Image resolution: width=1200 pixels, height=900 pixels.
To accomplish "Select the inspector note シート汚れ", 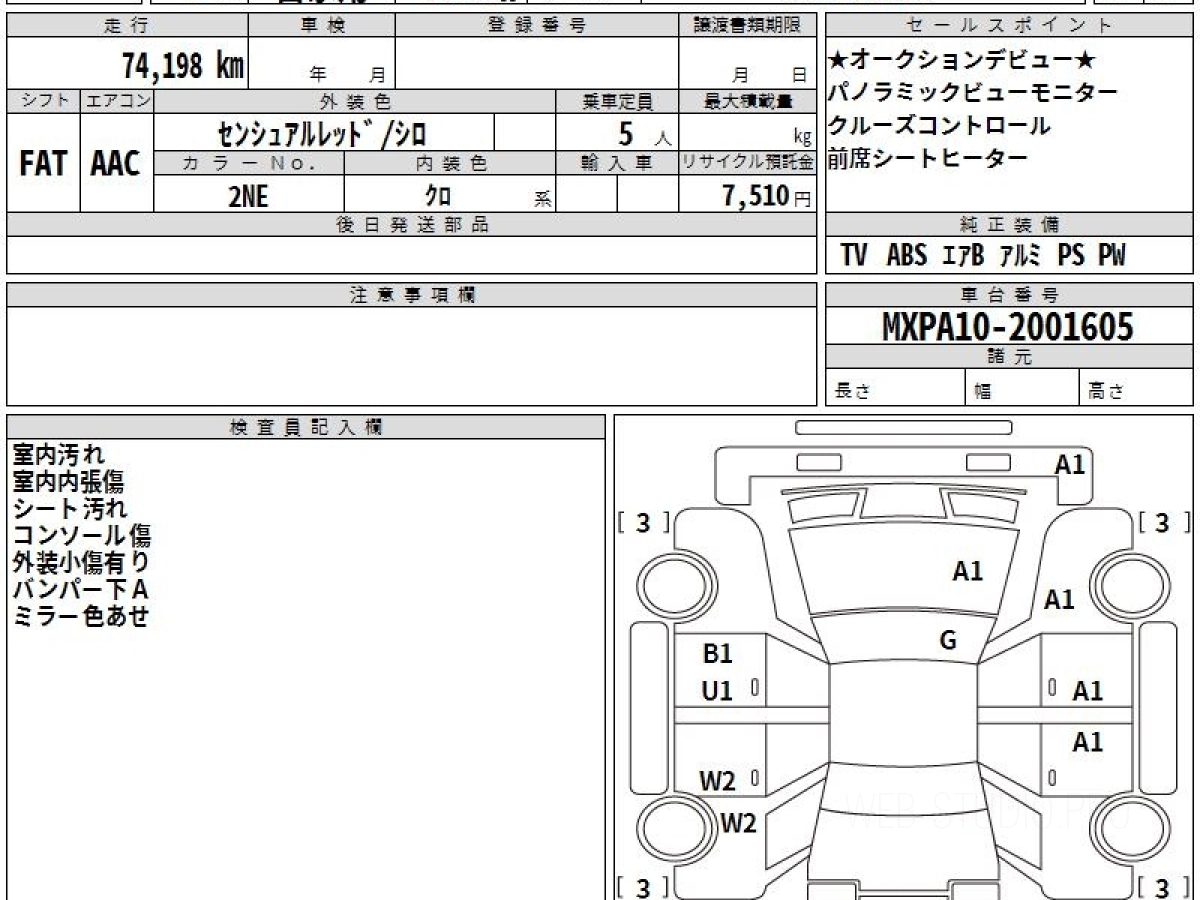I will (x=69, y=509).
